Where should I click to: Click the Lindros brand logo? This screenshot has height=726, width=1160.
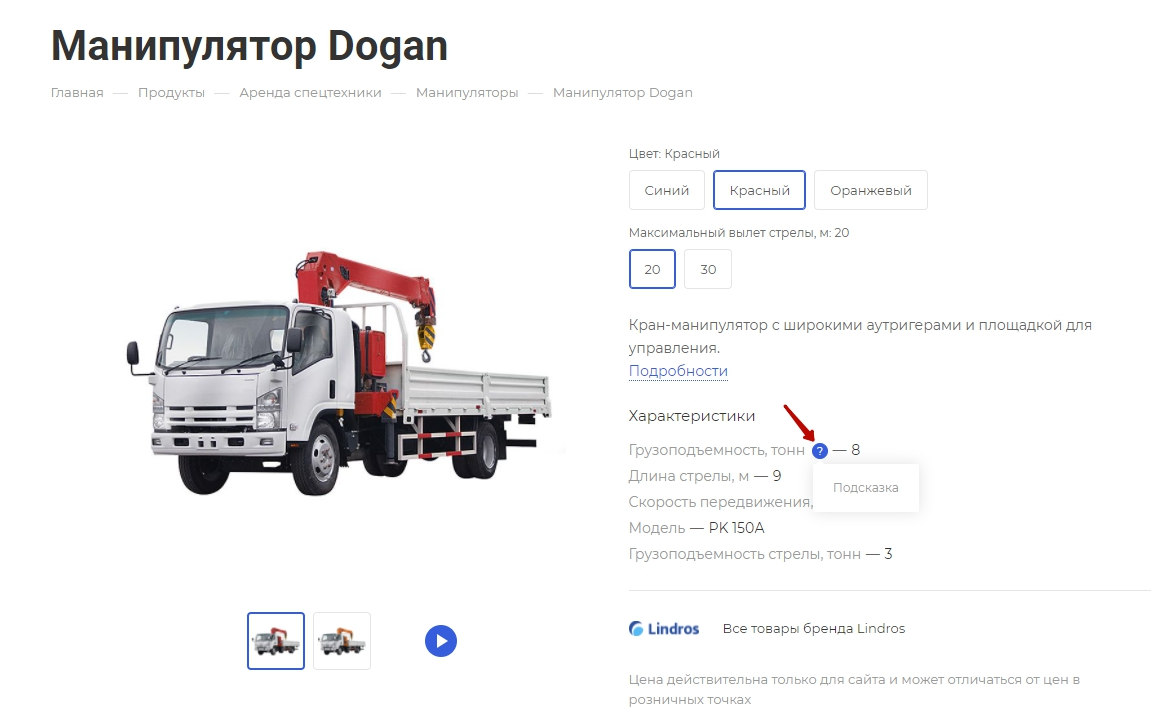coord(664,628)
